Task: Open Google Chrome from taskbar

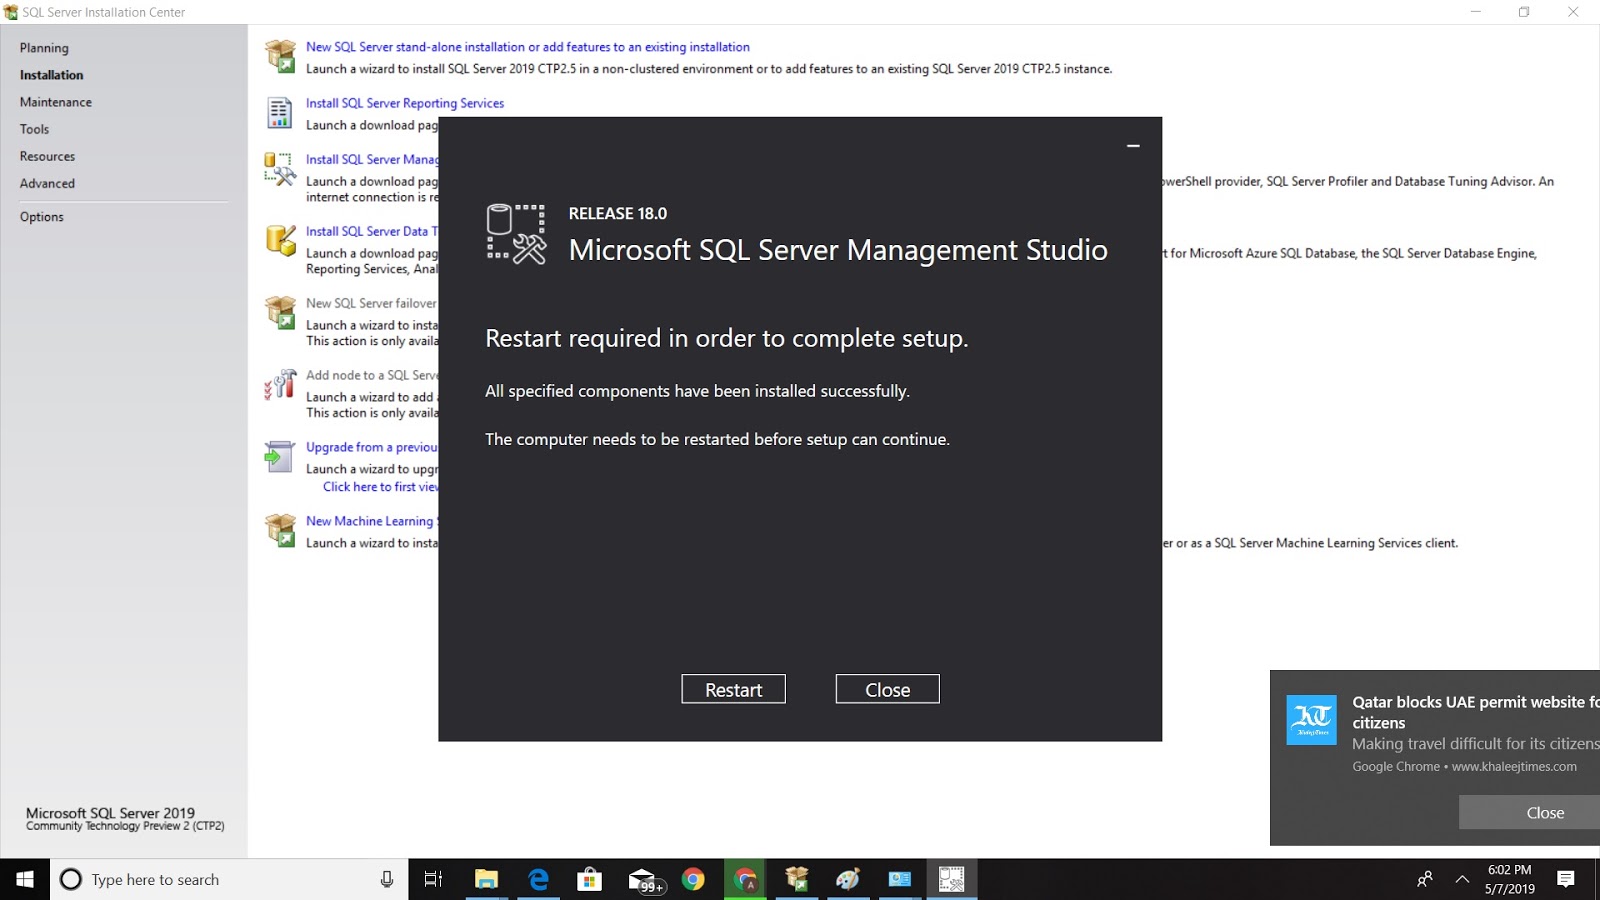Action: (x=693, y=879)
